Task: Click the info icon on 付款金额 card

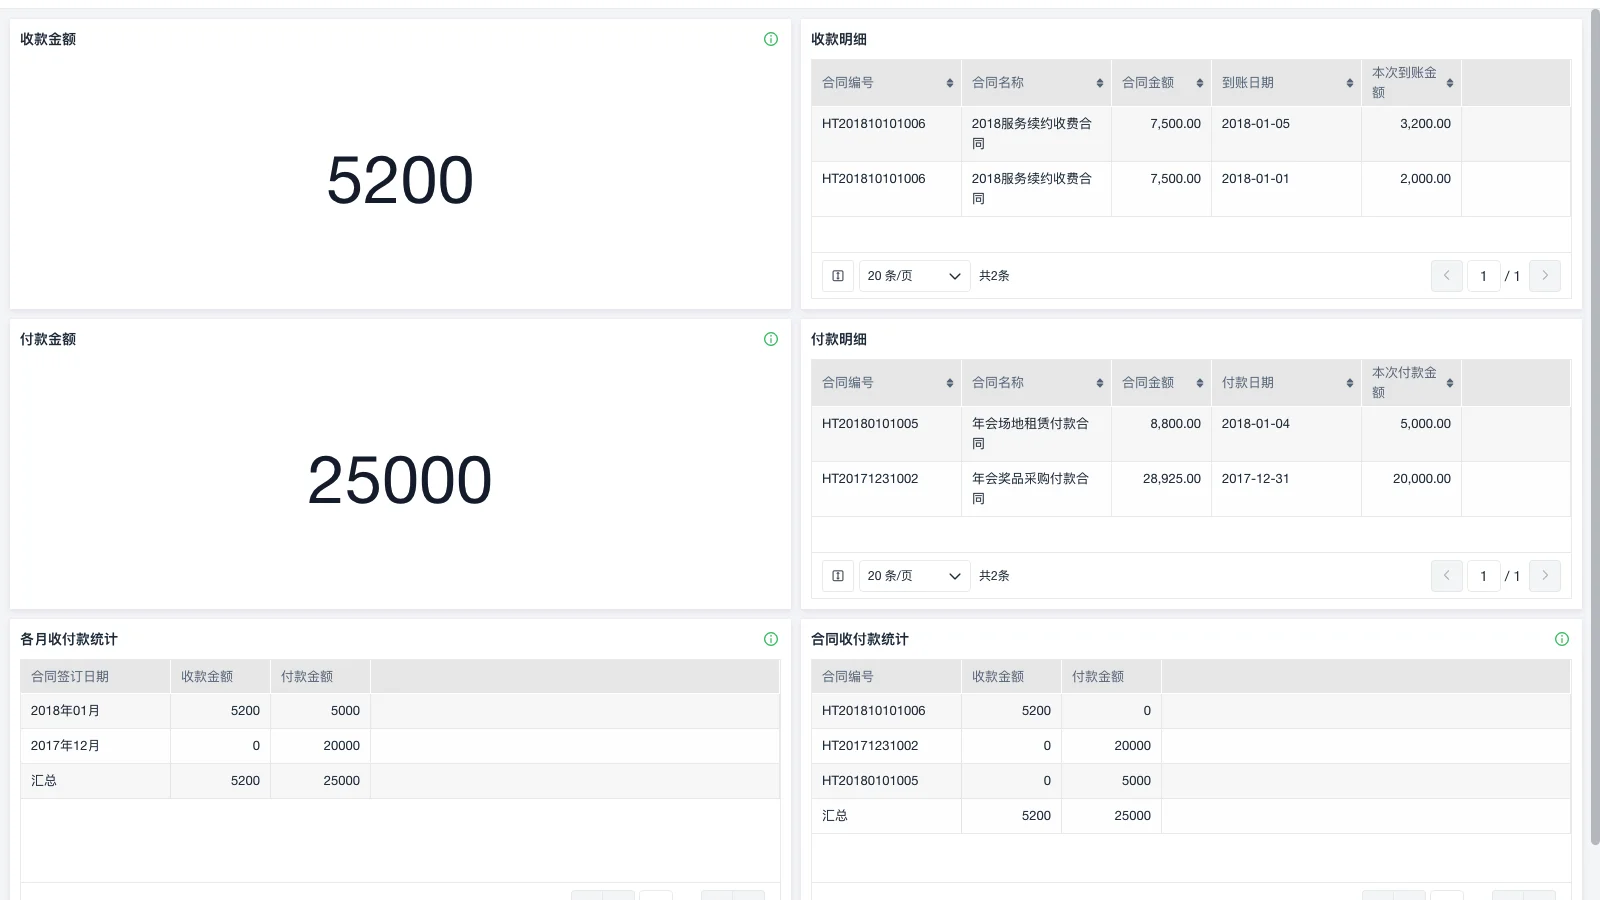Action: 771,339
